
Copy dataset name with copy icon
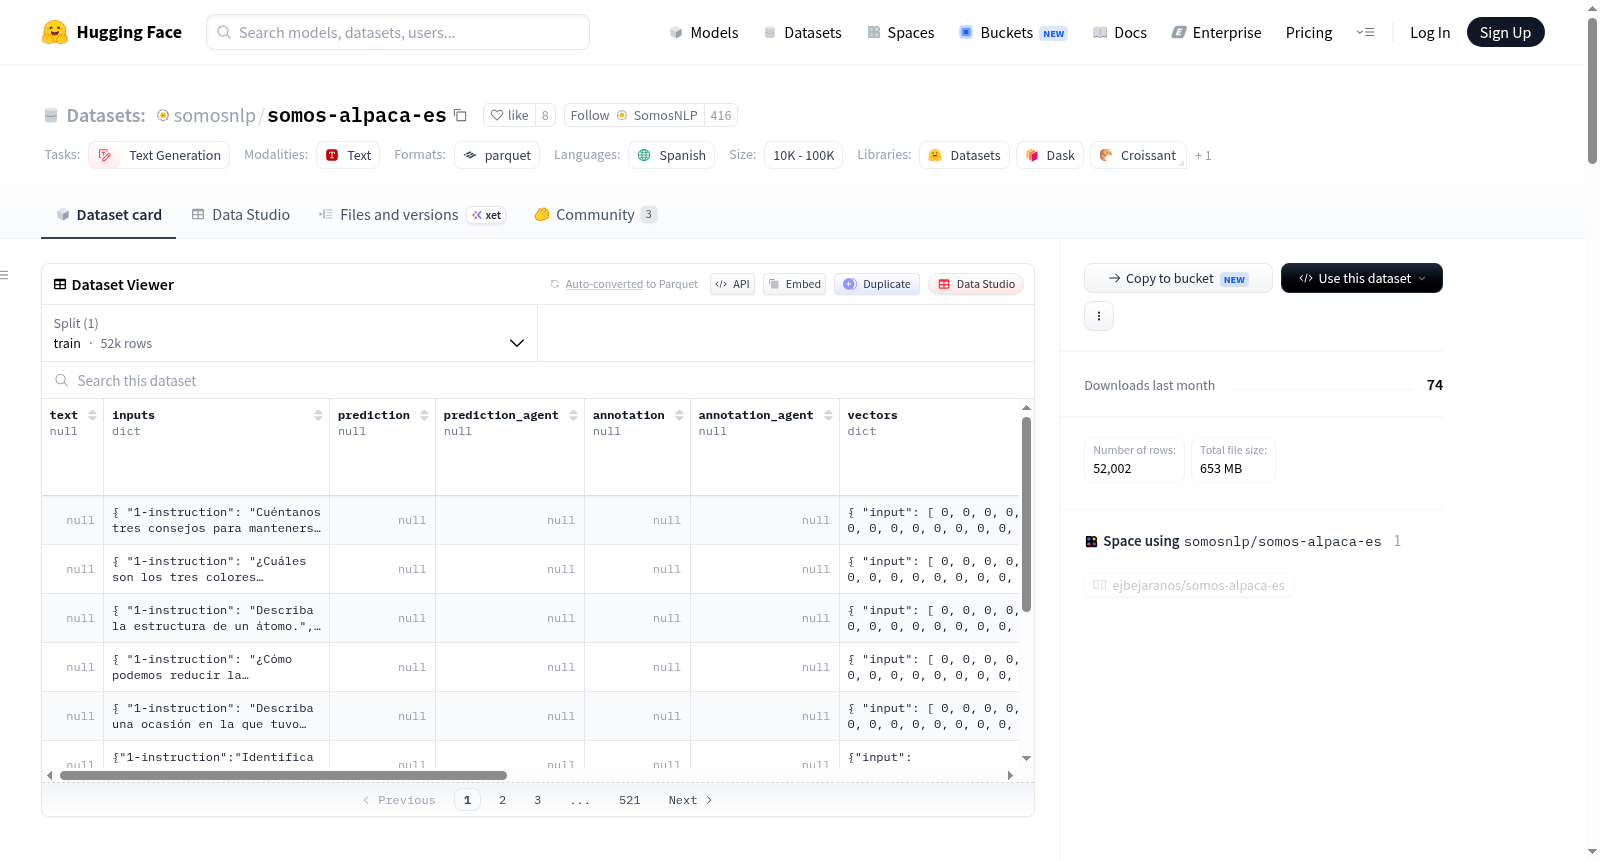(460, 115)
